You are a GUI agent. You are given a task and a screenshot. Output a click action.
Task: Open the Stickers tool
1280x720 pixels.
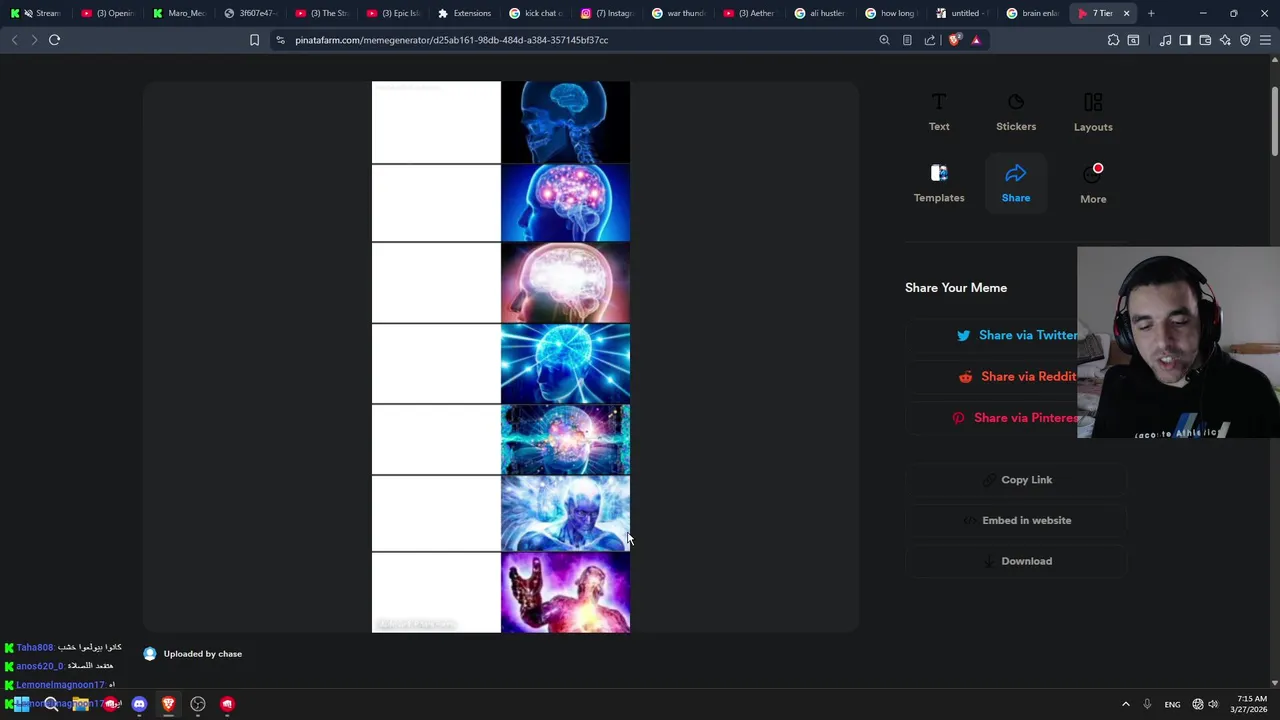(1016, 113)
